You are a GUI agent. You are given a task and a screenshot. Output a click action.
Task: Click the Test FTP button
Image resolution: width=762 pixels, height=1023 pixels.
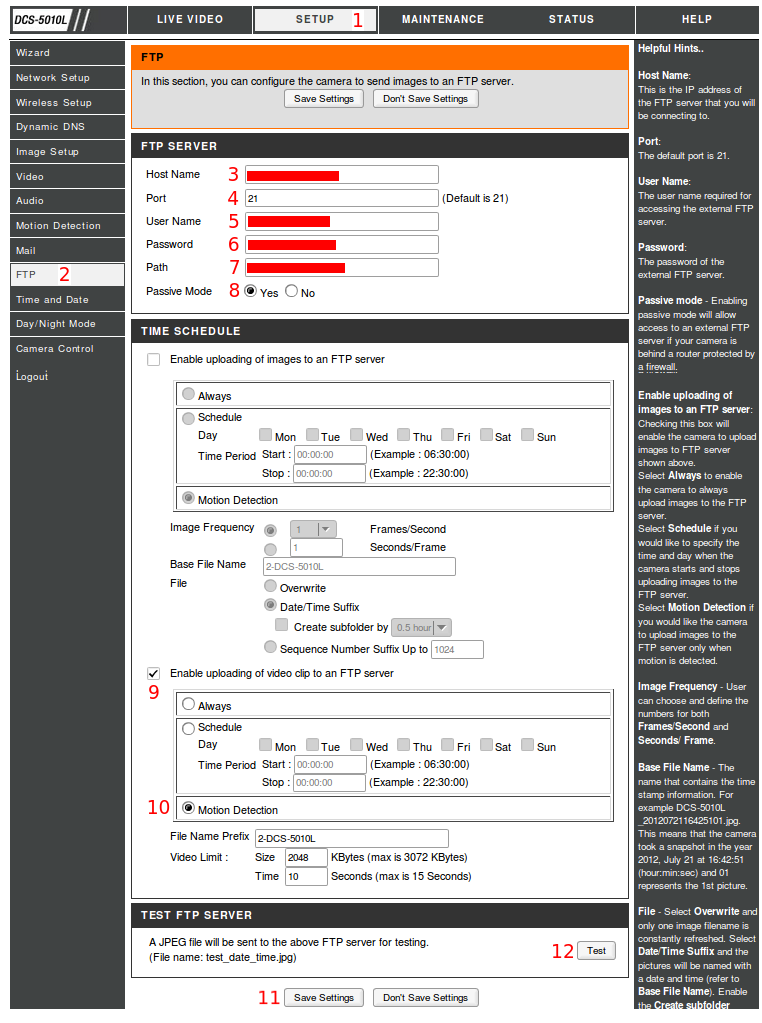(x=596, y=951)
